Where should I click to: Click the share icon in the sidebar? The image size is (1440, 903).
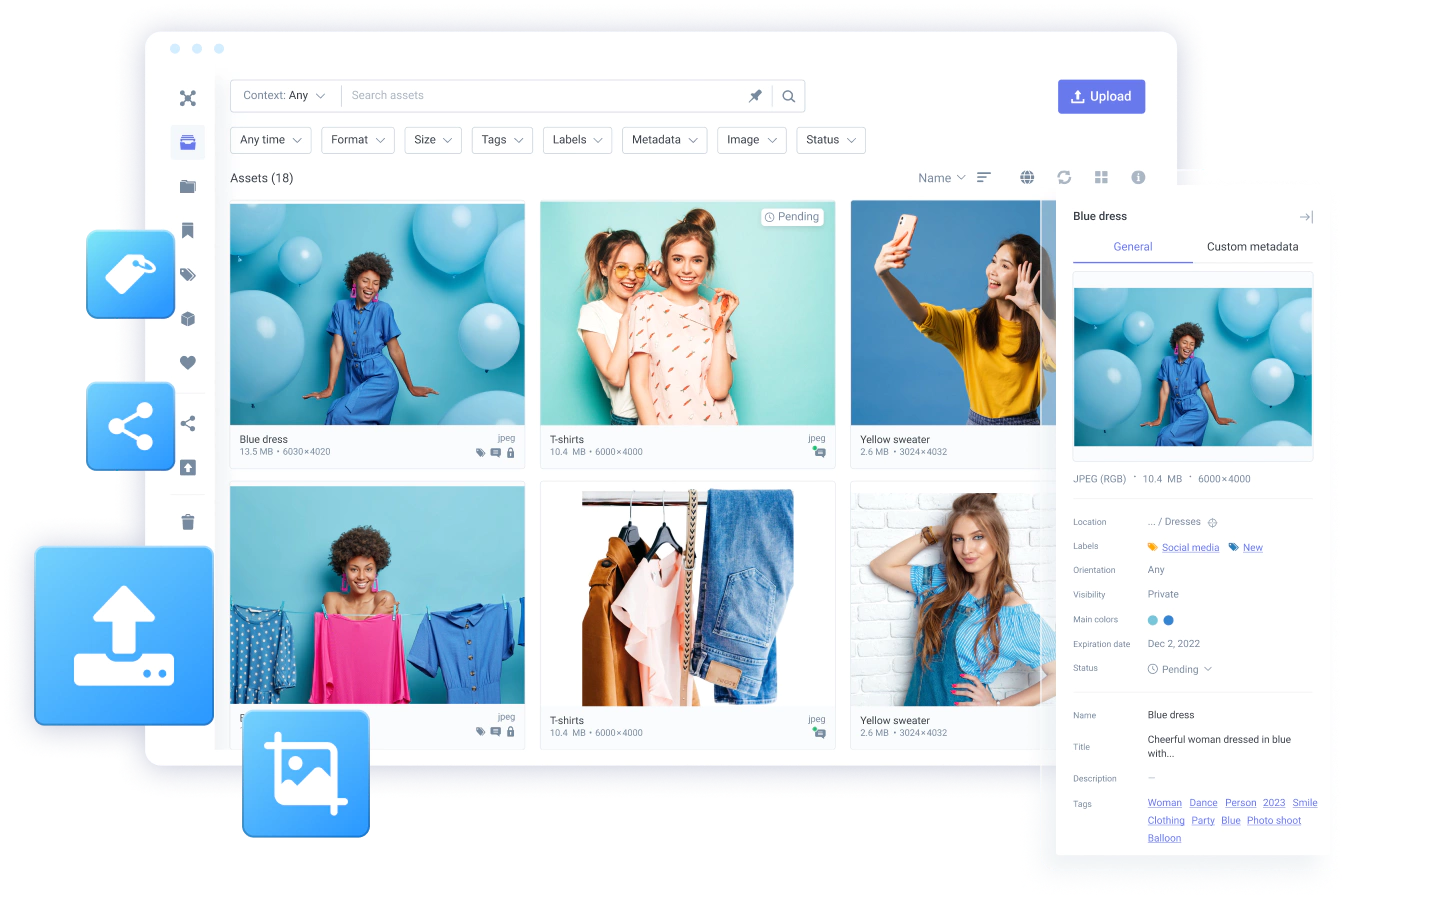[188, 424]
